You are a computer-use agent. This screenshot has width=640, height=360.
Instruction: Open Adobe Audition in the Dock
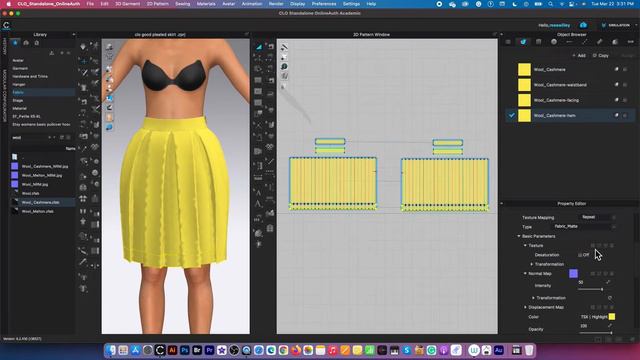click(499, 350)
